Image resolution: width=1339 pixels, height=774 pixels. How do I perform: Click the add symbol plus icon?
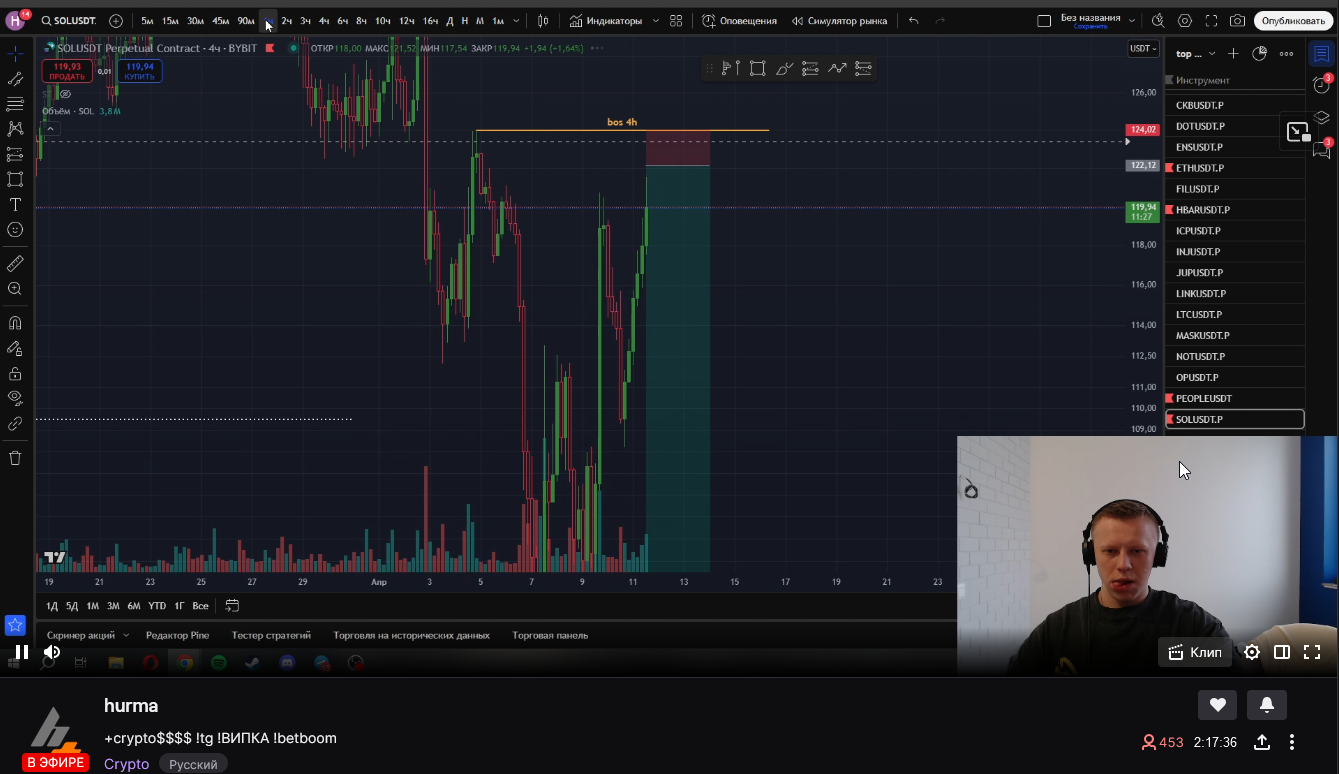coord(116,20)
